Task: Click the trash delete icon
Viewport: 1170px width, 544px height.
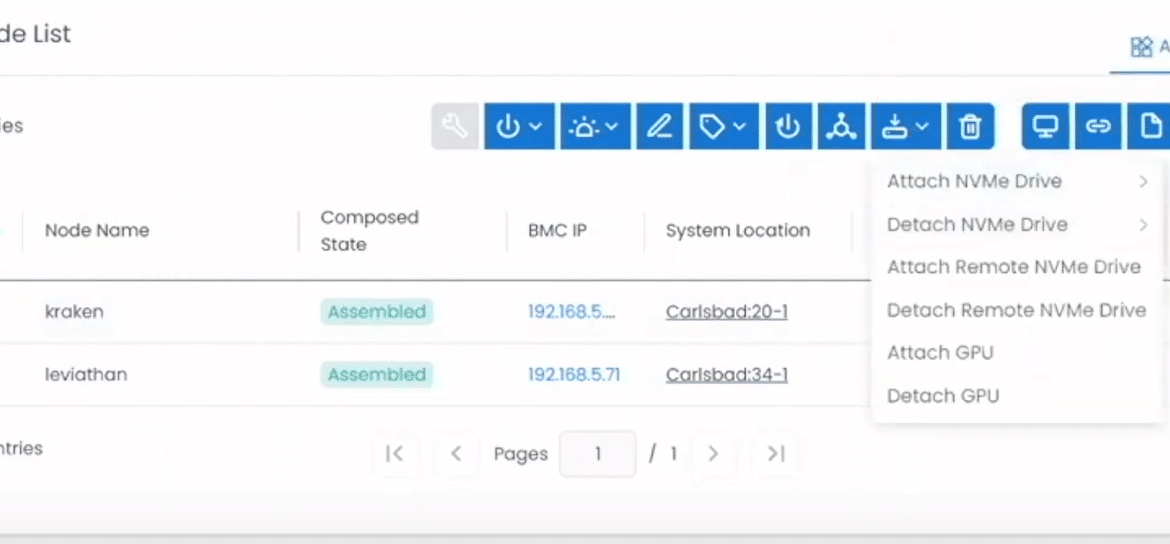Action: click(970, 126)
